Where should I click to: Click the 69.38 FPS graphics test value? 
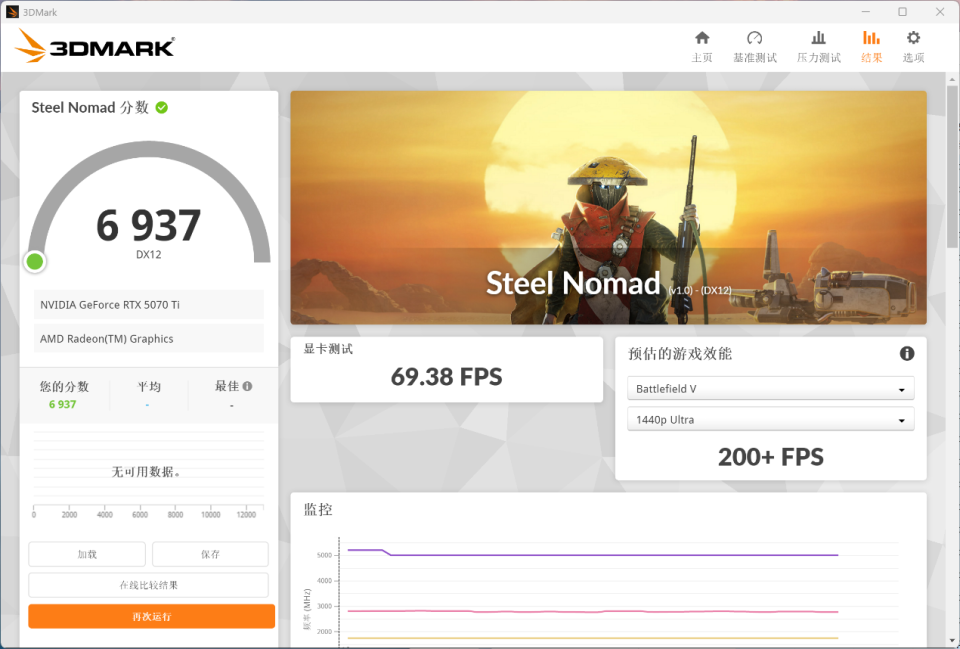point(446,377)
